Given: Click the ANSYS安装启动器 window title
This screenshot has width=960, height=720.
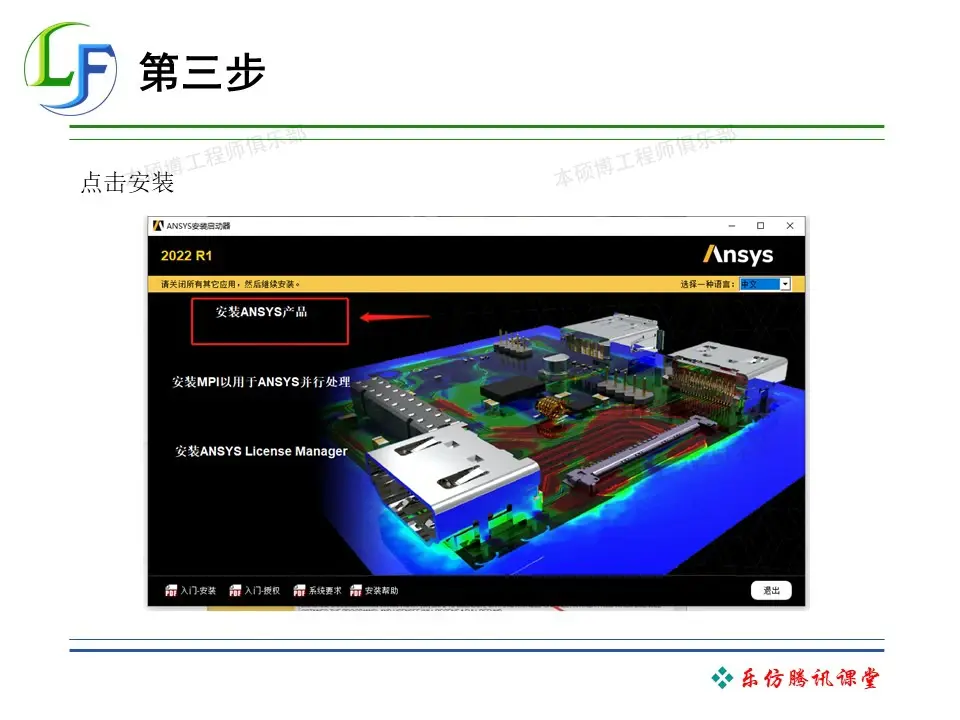Looking at the screenshot, I should 198,226.
